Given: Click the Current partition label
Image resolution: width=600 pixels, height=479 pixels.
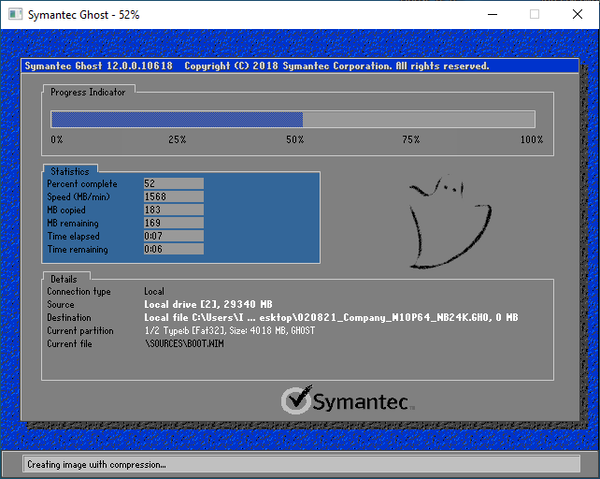Looking at the screenshot, I should (x=80, y=331).
